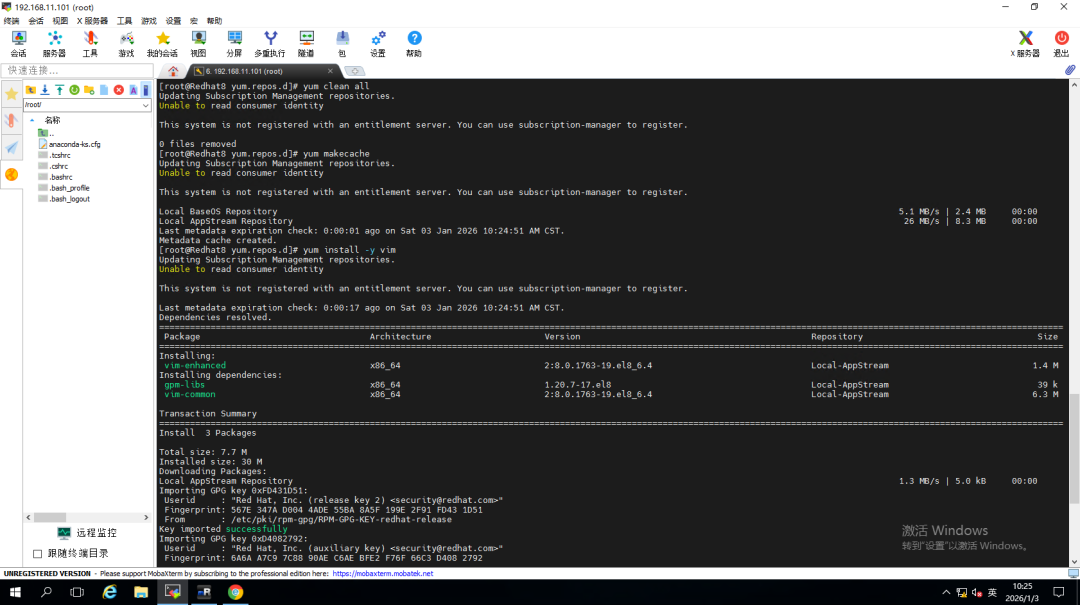Viewport: 1080px width, 605px height.
Task: Click the X 服务器 icon at toolbar right
Action: [1025, 43]
